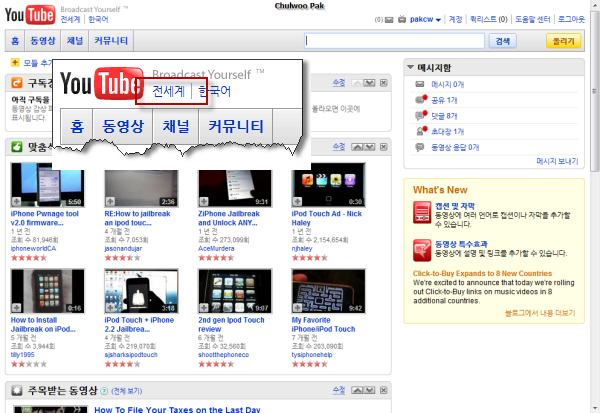Add iPhone Pwnage tool video to quicklist via plus icon
The image size is (600, 413).
tap(16, 201)
